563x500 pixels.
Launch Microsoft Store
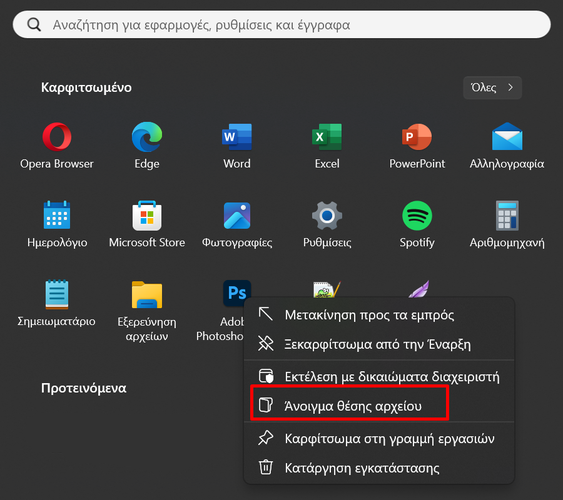coord(147,224)
